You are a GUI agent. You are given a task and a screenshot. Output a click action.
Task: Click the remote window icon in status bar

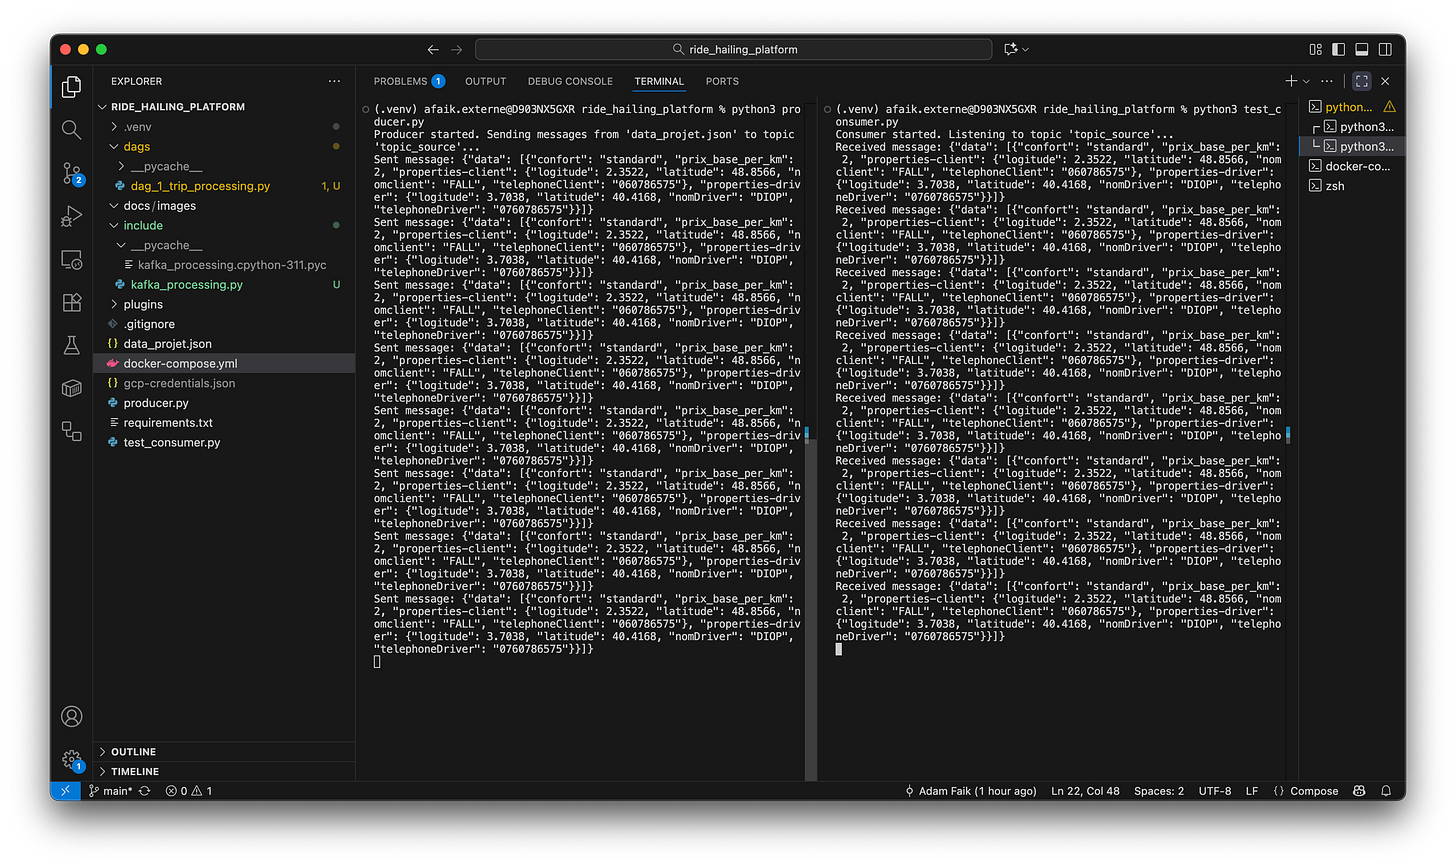tap(65, 790)
